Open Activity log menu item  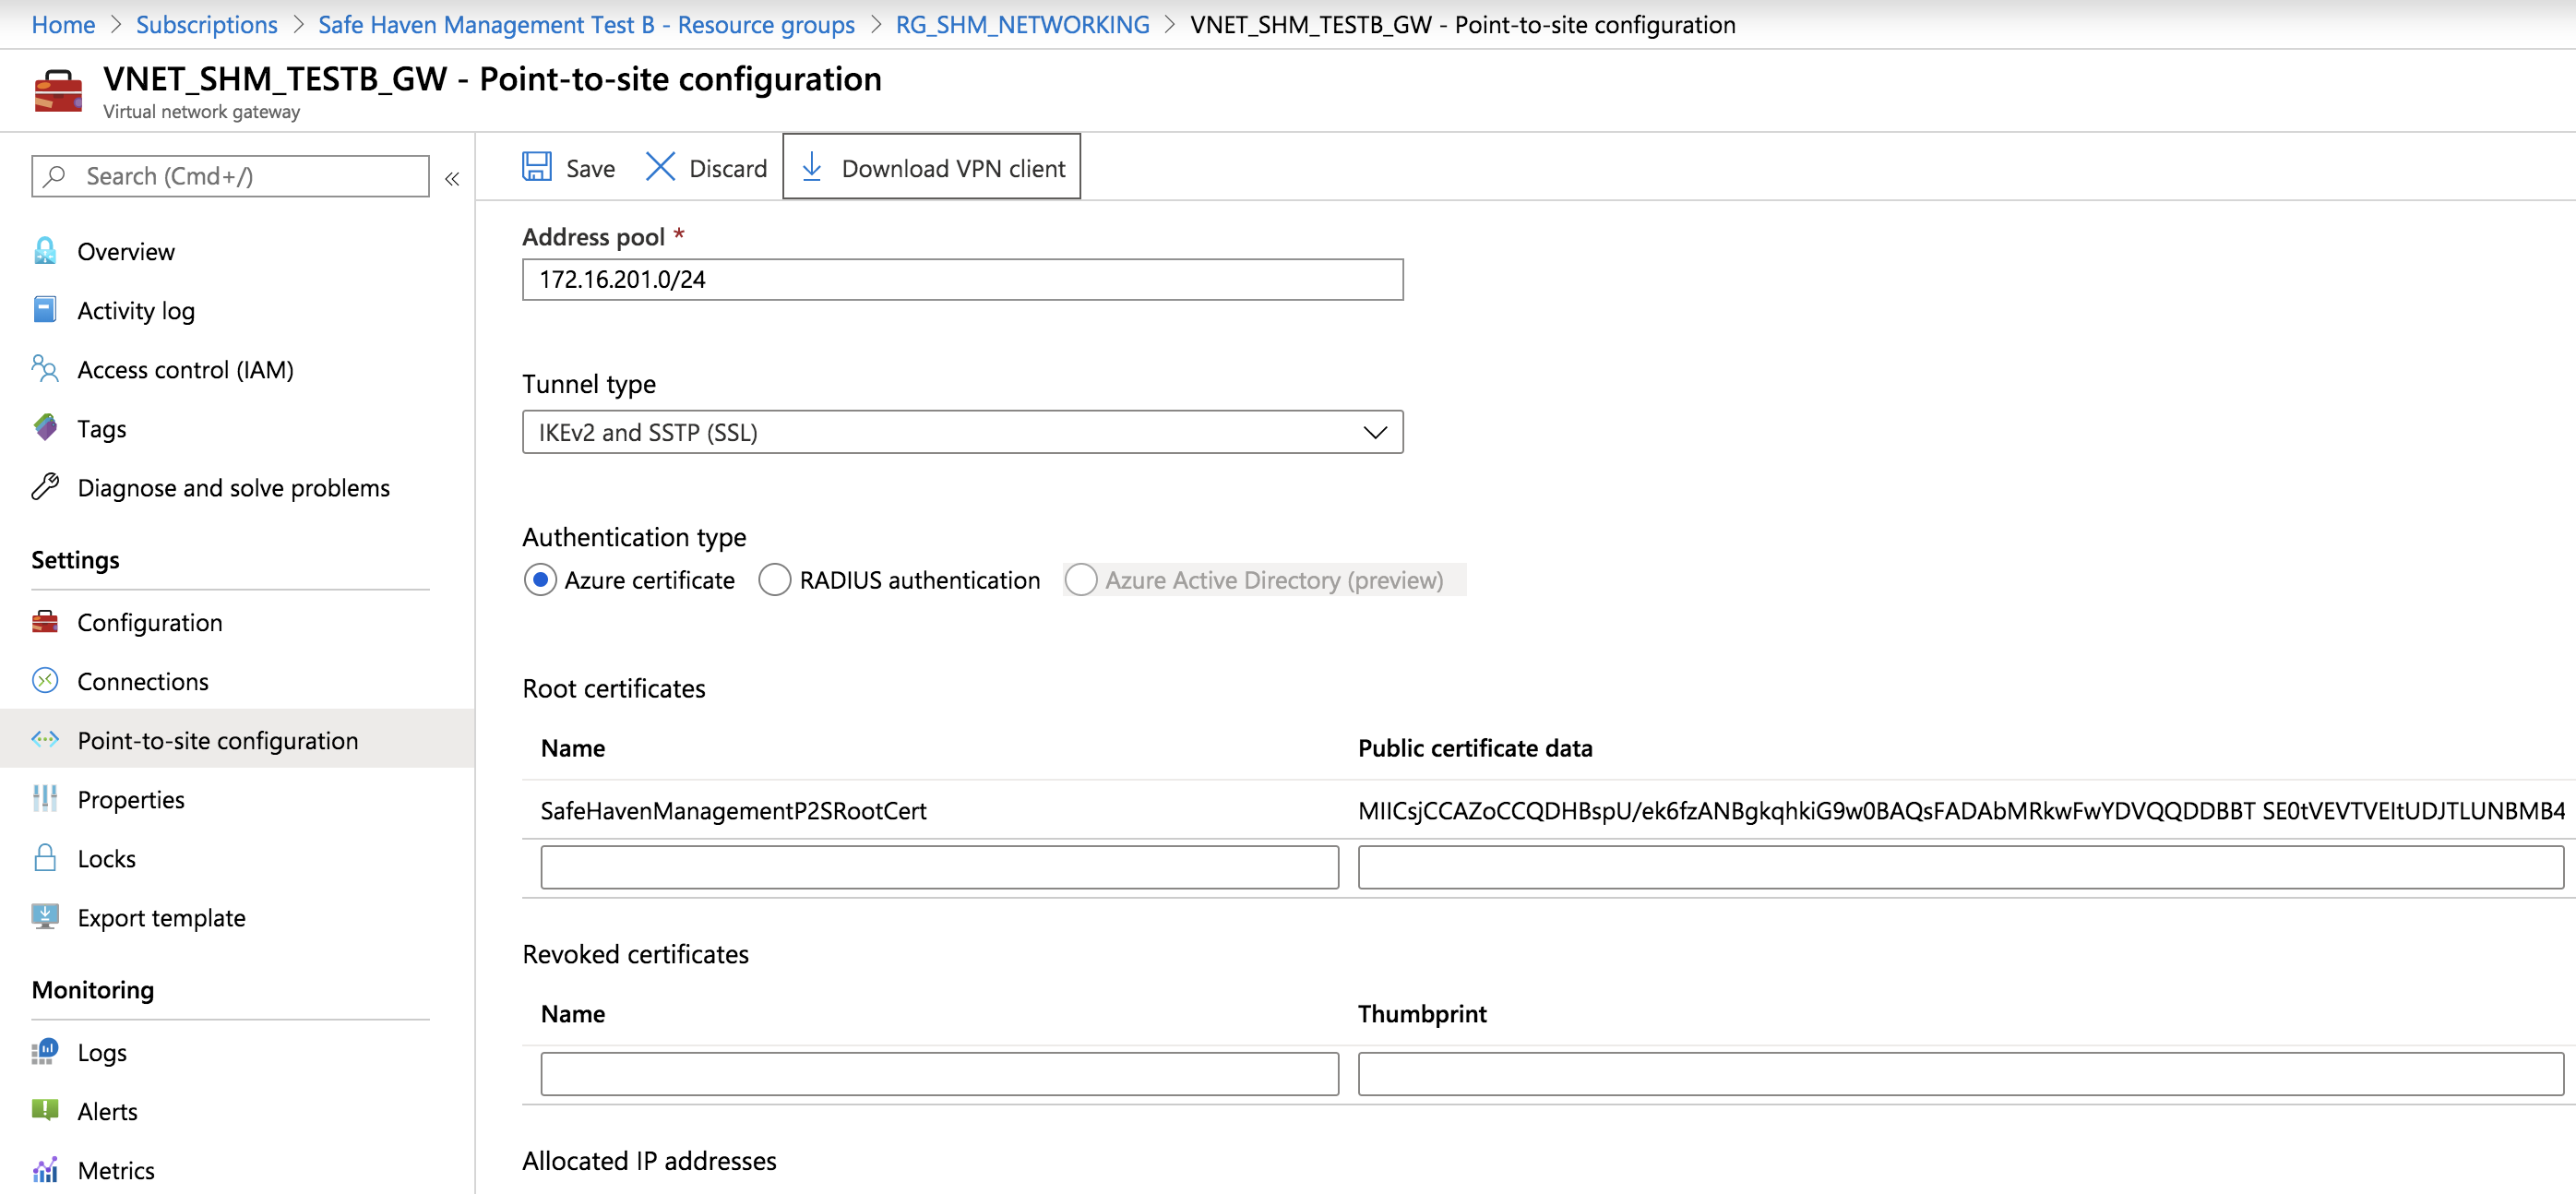[136, 310]
